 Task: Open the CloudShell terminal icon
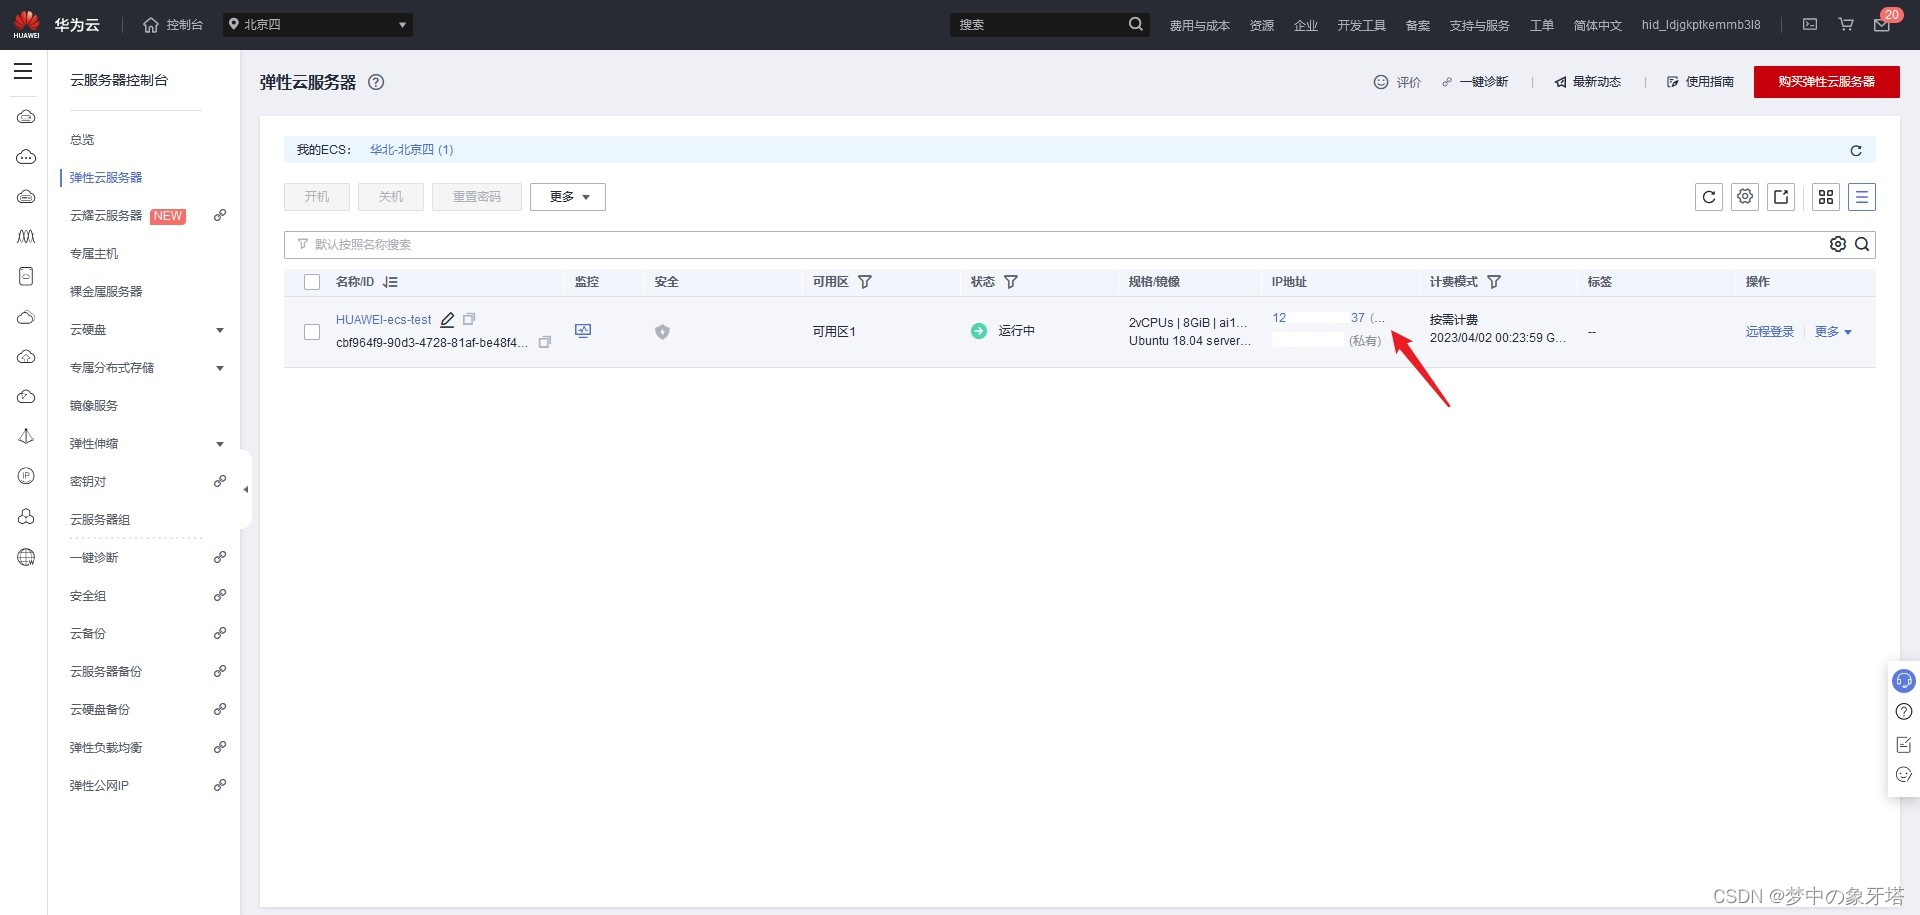1810,24
